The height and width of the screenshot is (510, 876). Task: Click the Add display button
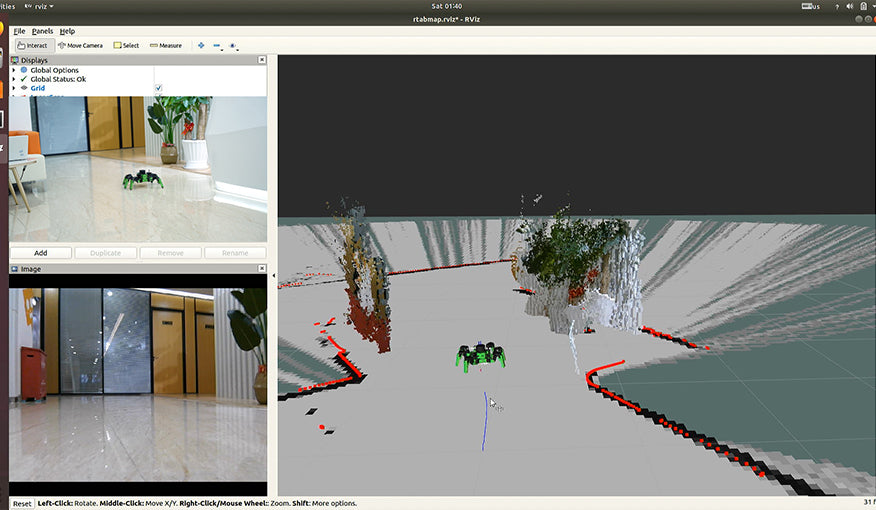[x=40, y=253]
